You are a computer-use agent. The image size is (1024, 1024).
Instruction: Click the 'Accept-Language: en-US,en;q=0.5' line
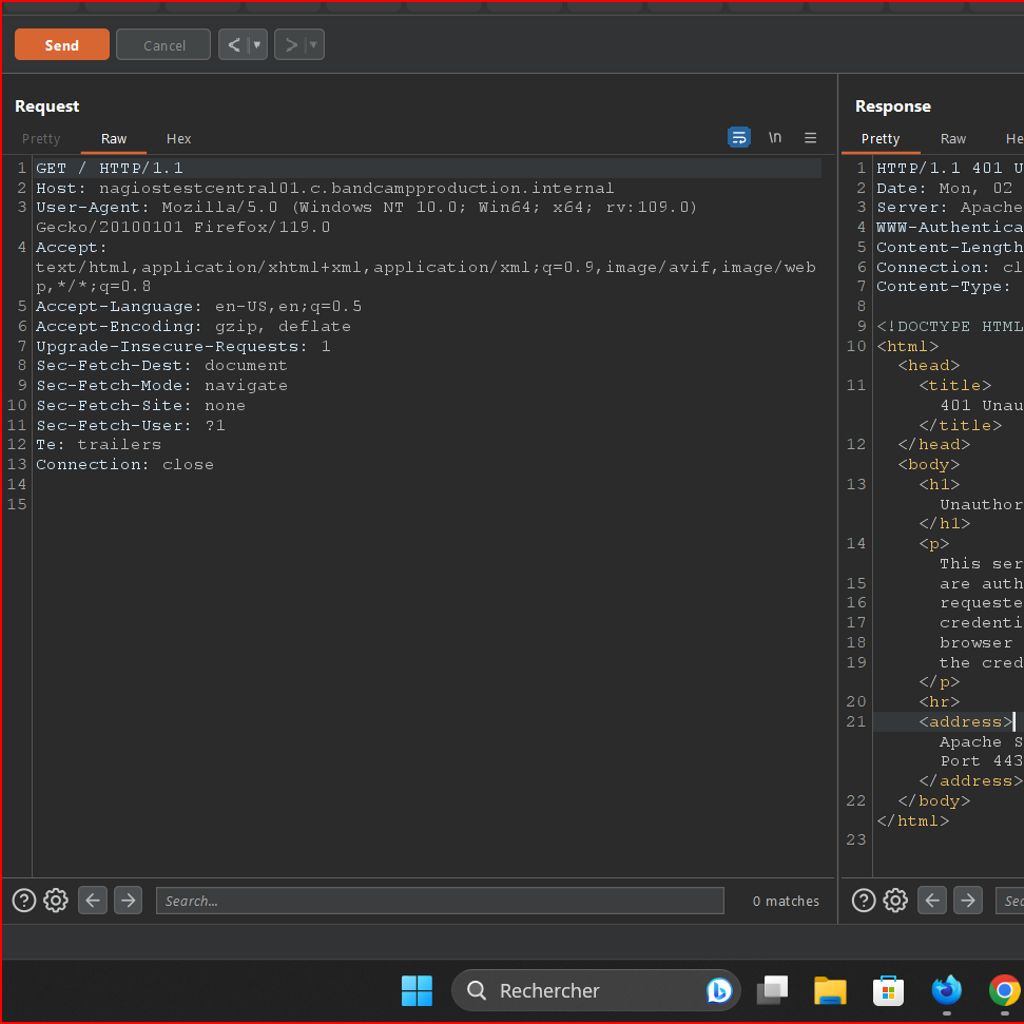point(199,306)
